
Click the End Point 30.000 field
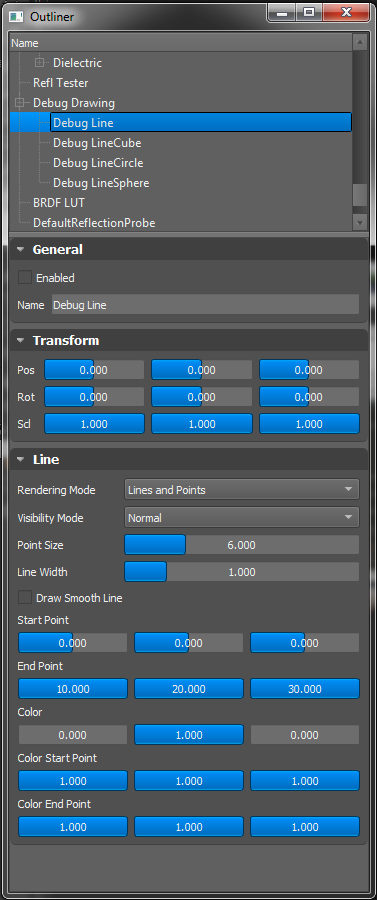click(x=305, y=689)
